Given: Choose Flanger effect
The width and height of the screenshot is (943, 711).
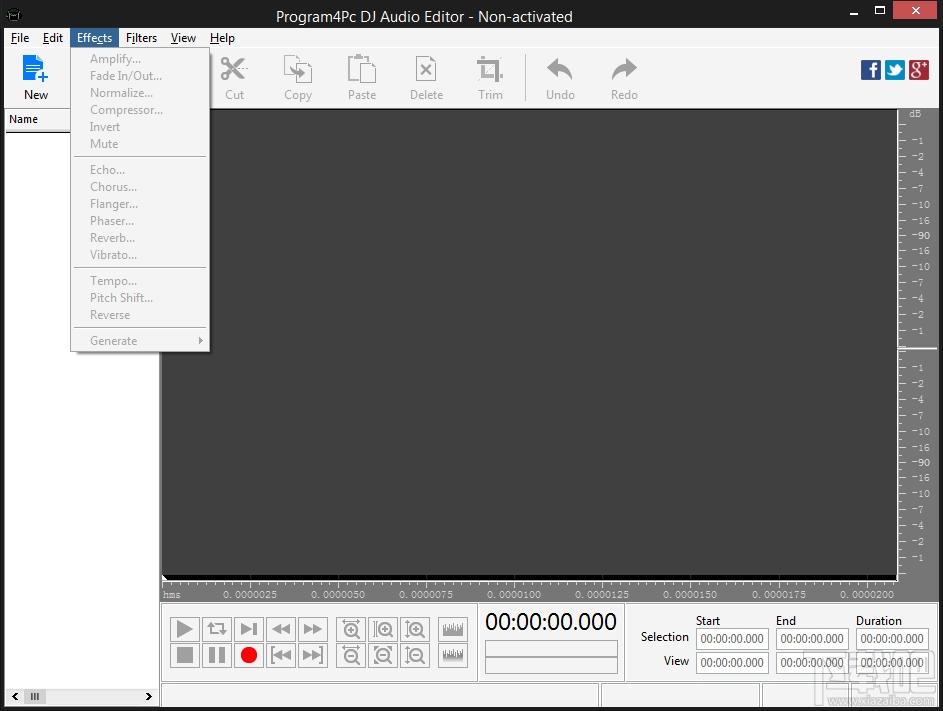Looking at the screenshot, I should pos(140,204).
